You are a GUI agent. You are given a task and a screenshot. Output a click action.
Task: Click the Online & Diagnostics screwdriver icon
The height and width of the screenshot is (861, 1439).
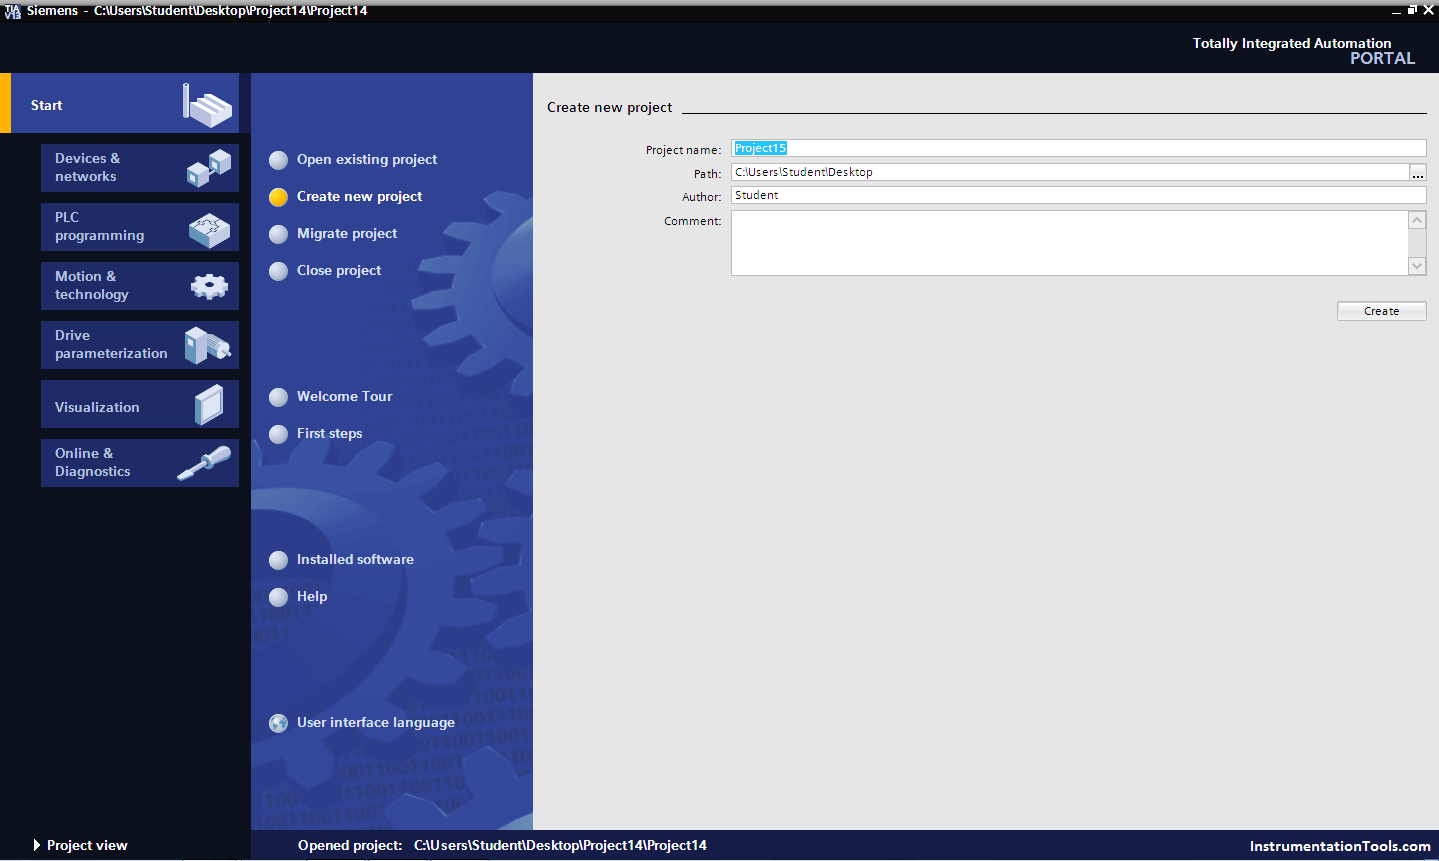[204, 463]
